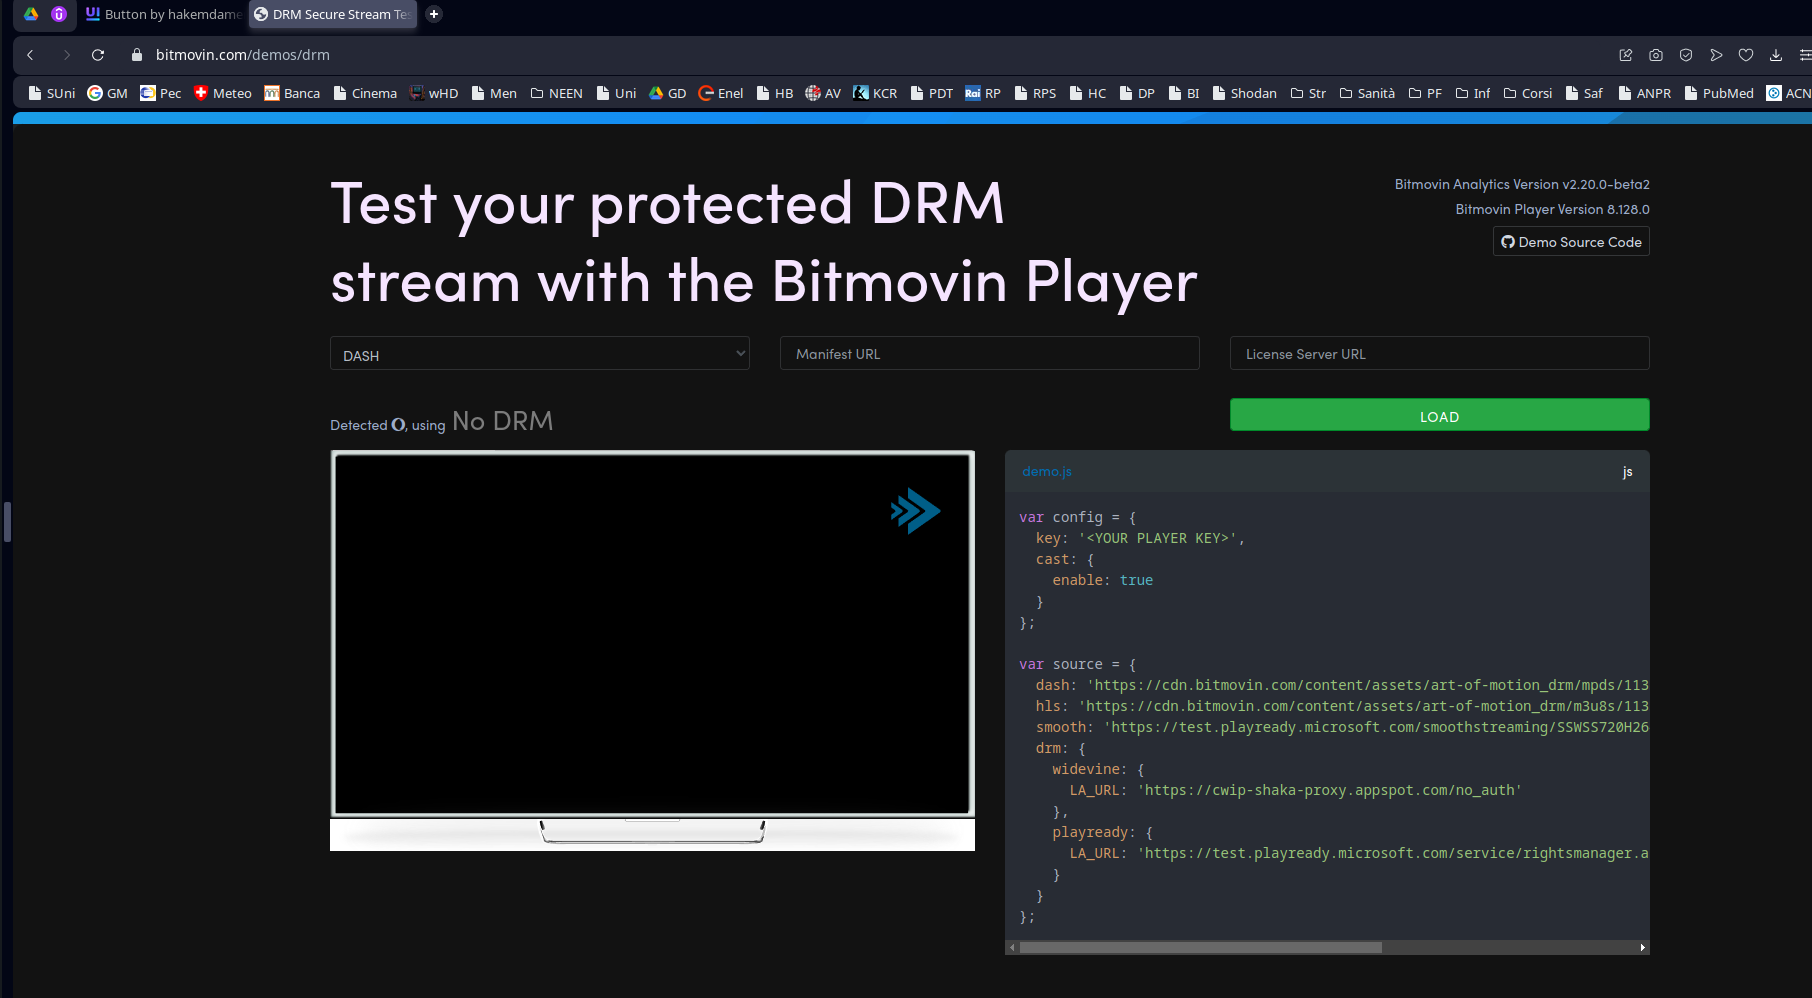Open the Uni bookmark
Screen dimensions: 1812x998
616,93
